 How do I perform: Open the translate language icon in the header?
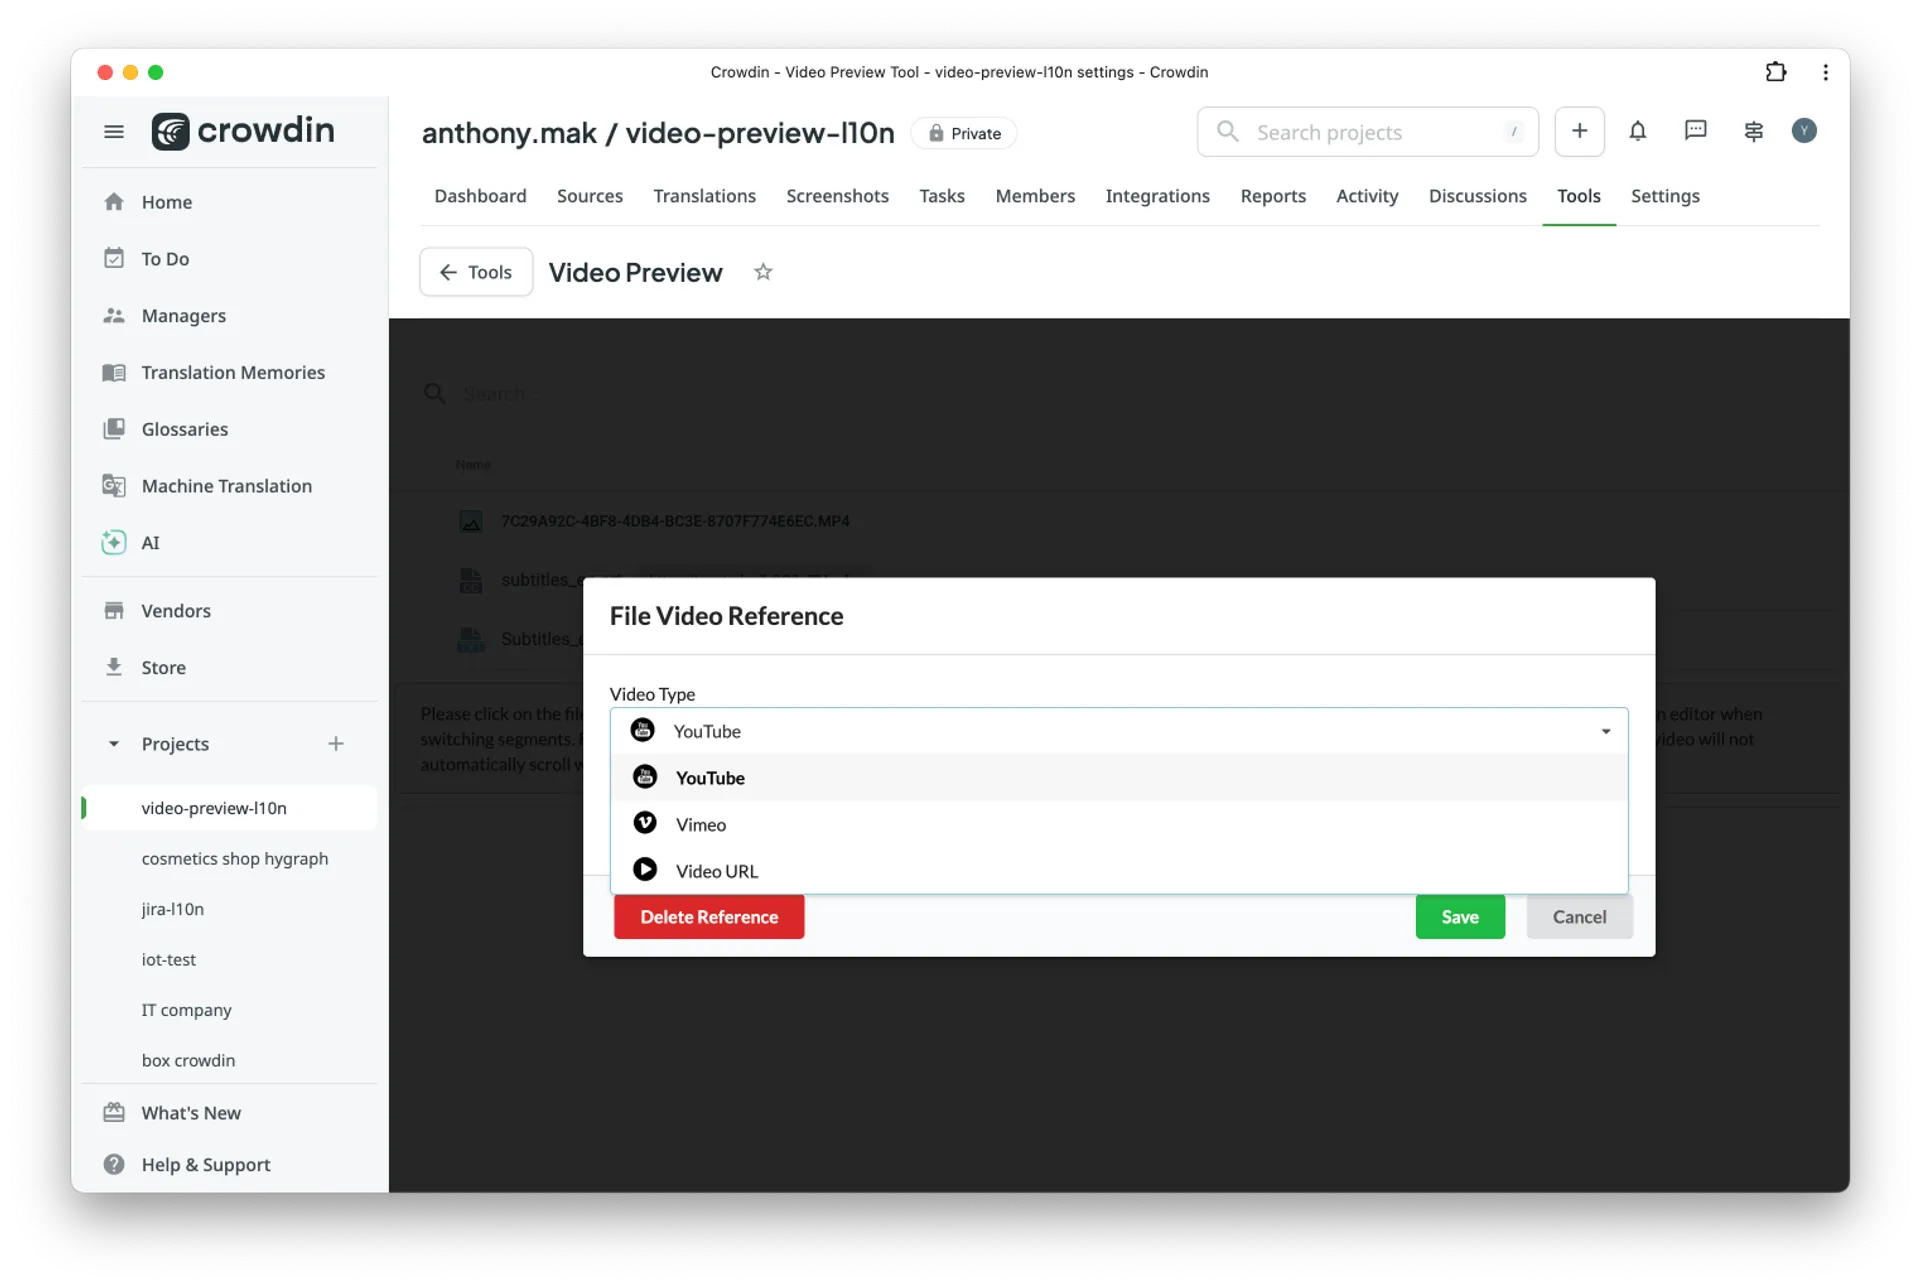(x=1753, y=131)
